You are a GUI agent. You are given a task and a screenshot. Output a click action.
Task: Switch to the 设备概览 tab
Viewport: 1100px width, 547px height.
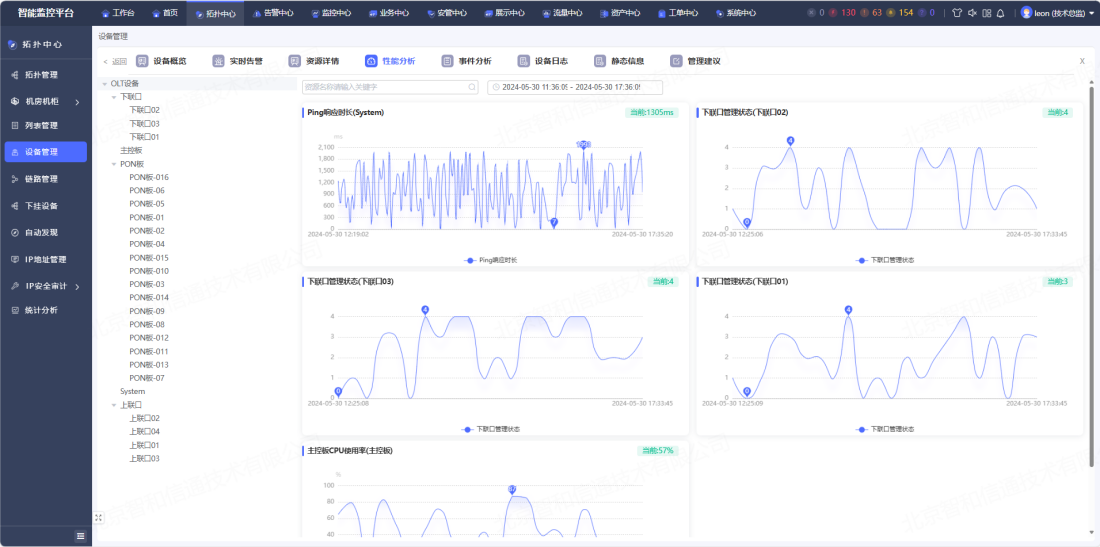point(162,61)
